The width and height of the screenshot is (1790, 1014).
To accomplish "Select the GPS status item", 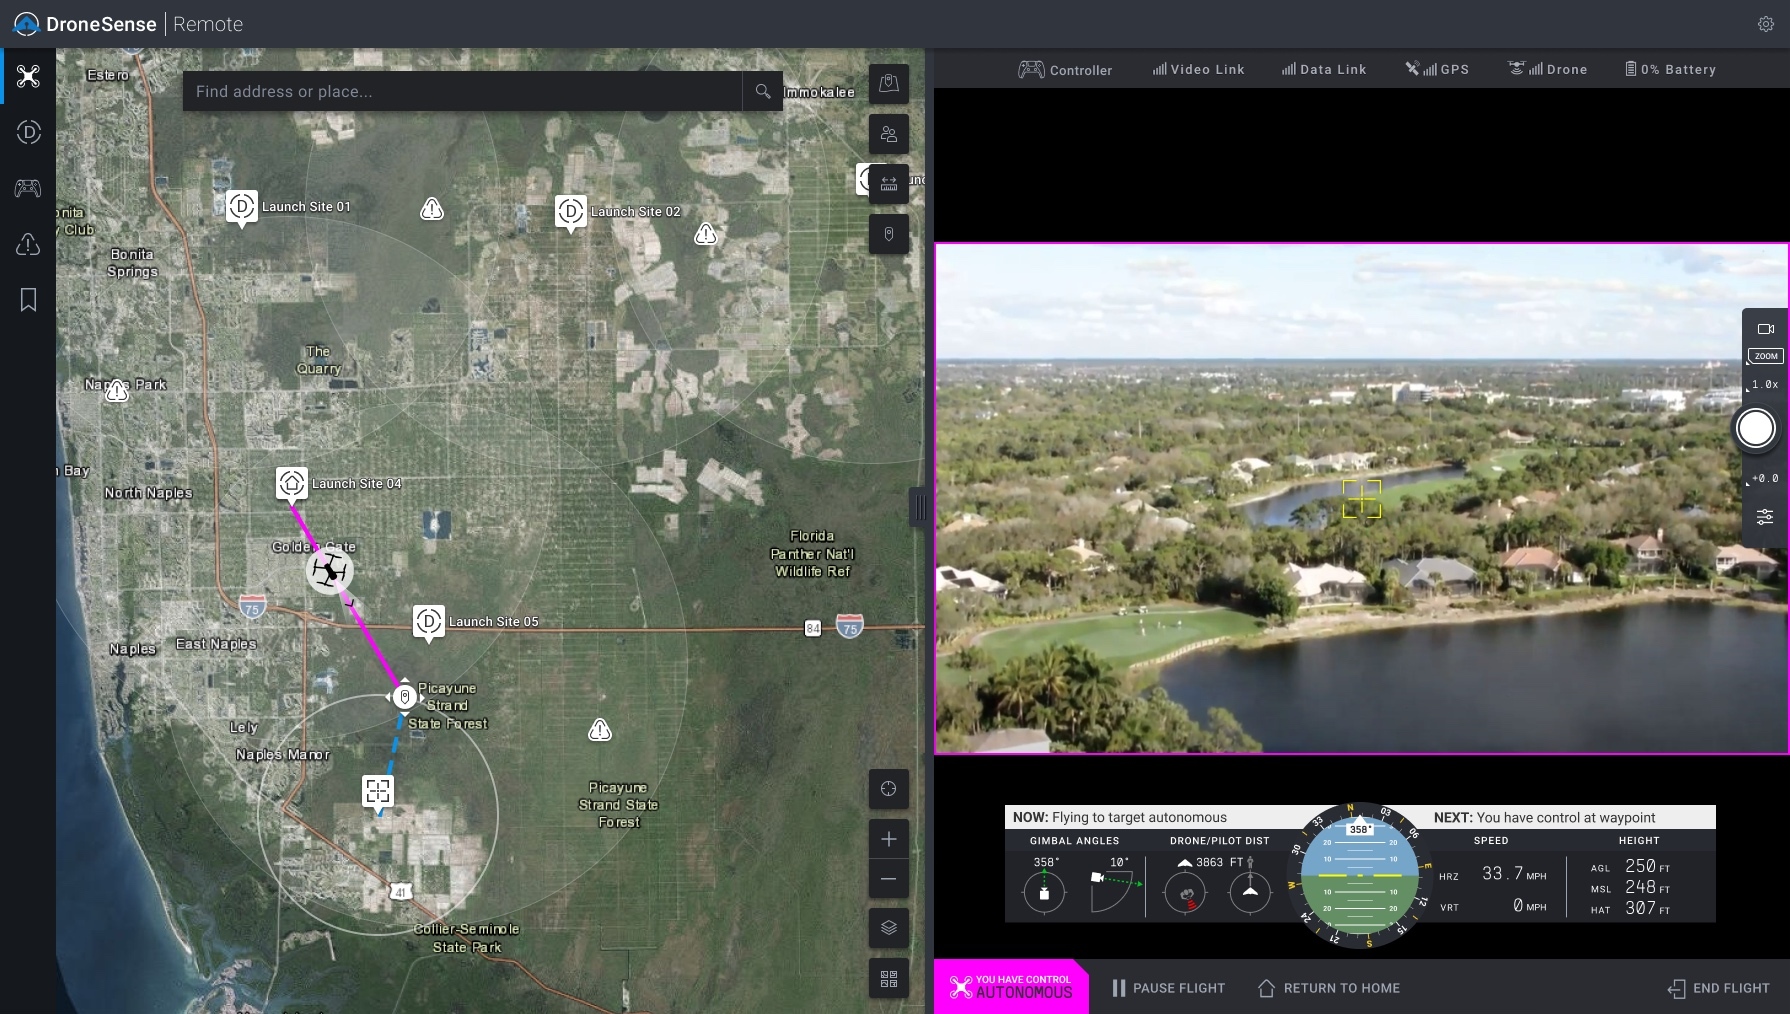I will coord(1437,70).
